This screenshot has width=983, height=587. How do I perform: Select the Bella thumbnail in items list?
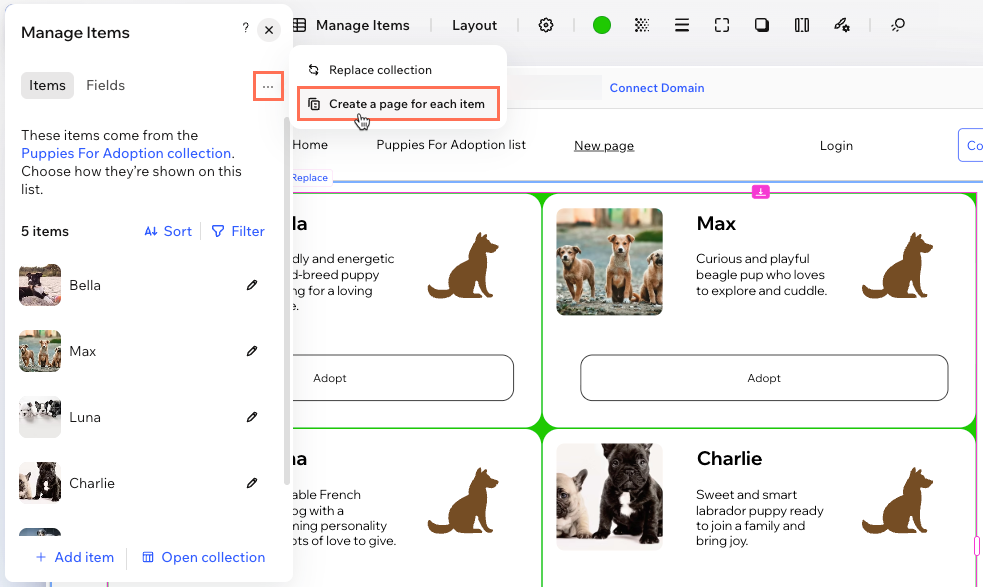(x=40, y=285)
